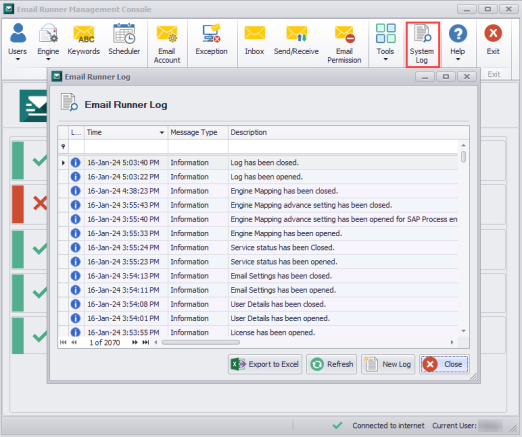Click the L... column header

click(76, 132)
